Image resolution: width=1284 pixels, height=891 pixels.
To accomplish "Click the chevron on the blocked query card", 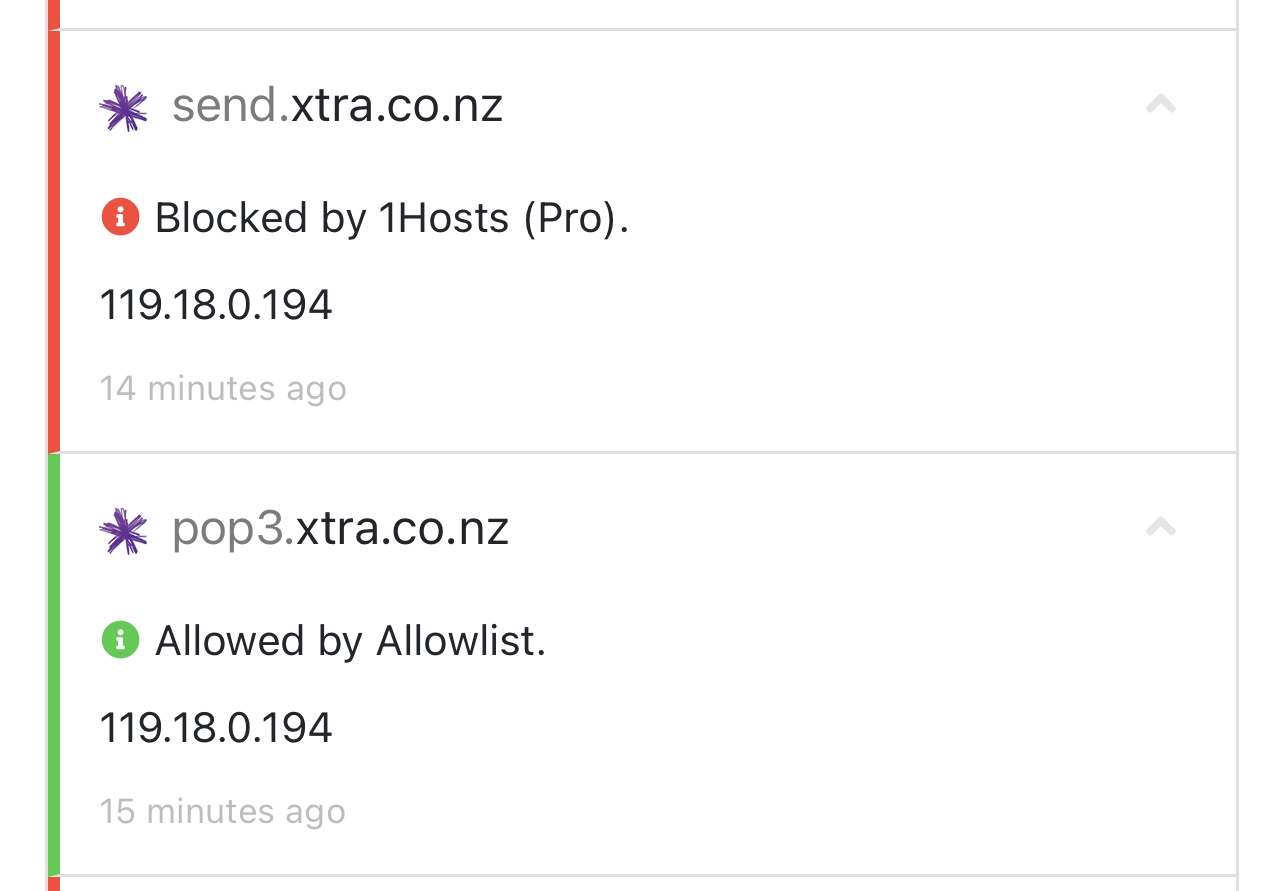I will [1161, 104].
